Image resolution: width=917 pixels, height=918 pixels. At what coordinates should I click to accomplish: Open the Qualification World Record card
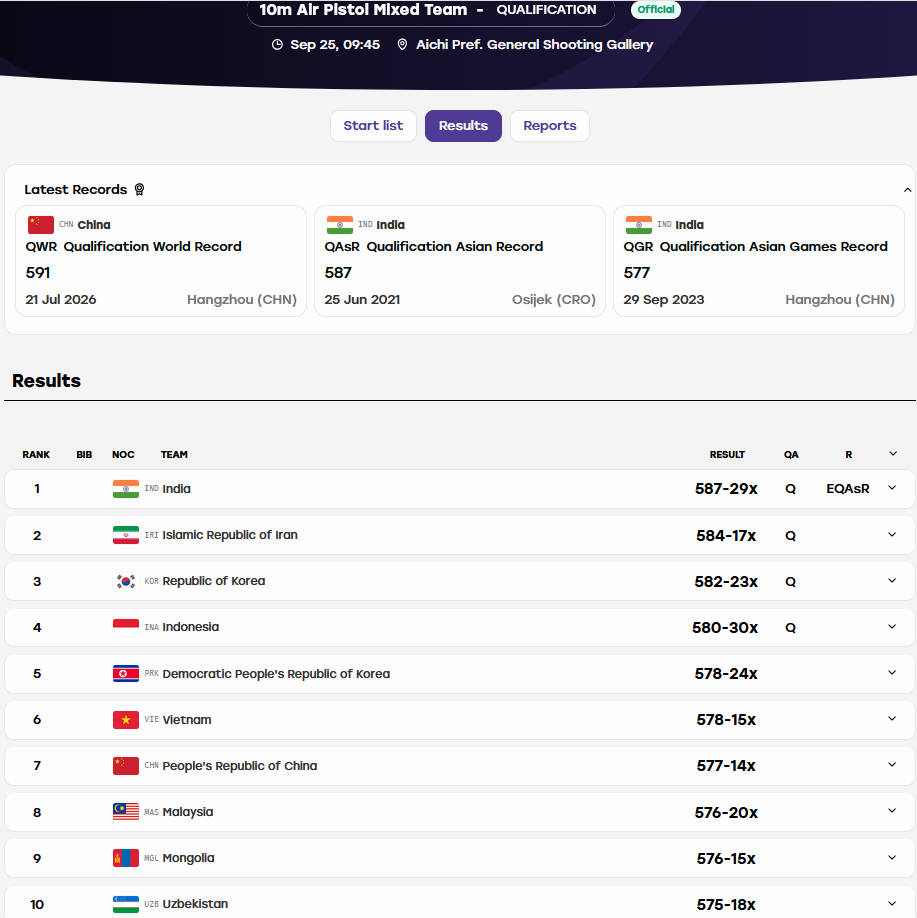(x=161, y=261)
